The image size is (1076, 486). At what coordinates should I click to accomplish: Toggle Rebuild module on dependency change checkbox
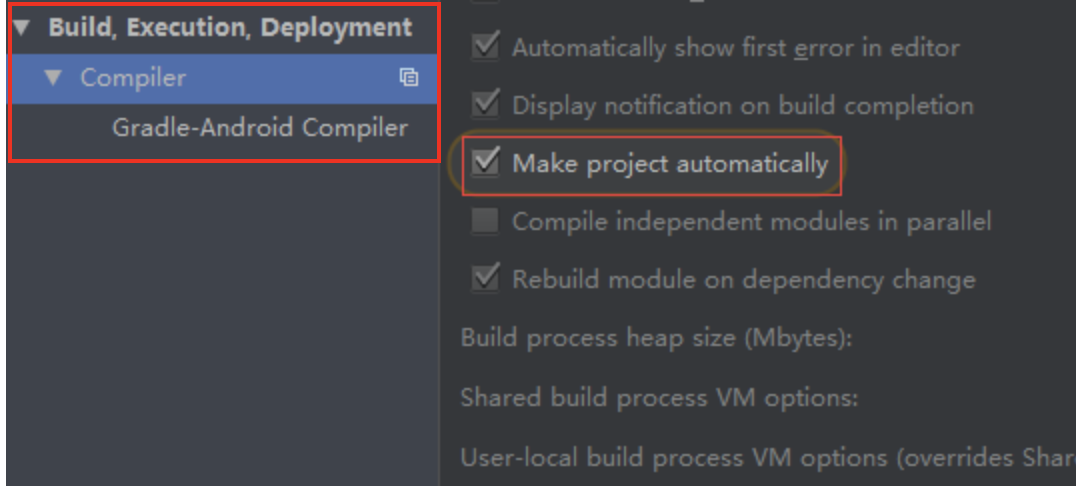486,280
